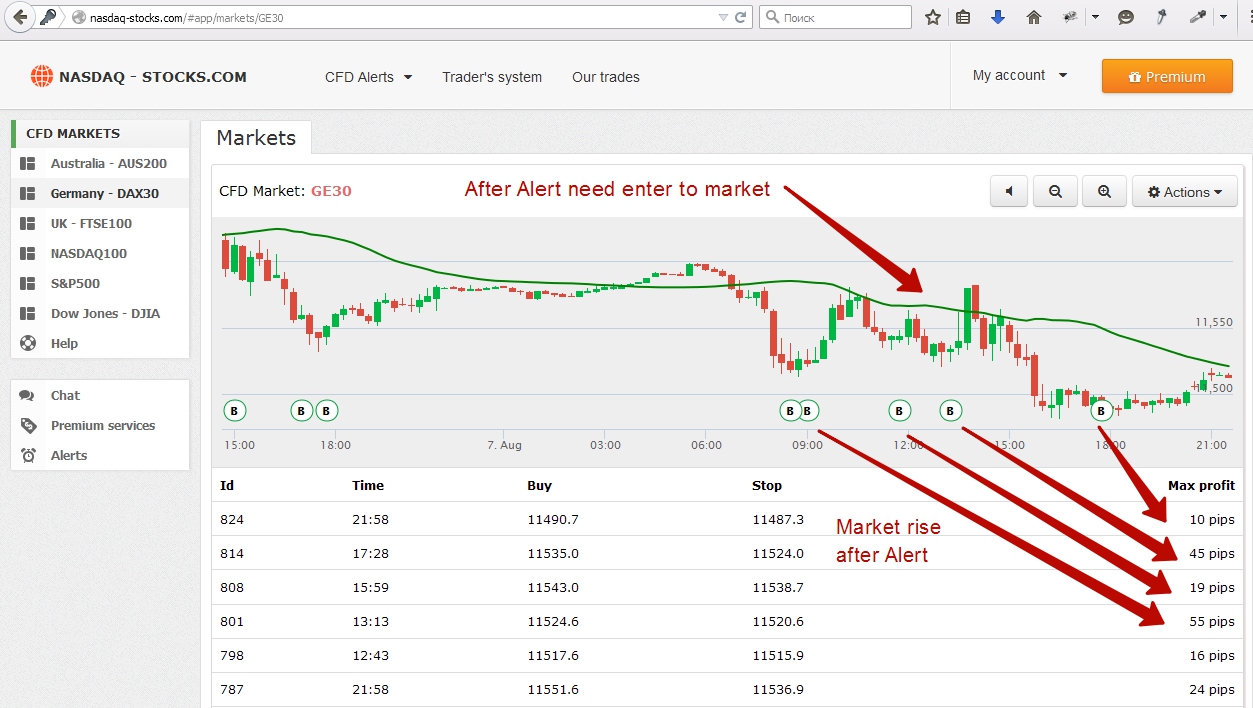The height and width of the screenshot is (708, 1253).
Task: Expand the CFD Alerts menu
Action: [368, 77]
